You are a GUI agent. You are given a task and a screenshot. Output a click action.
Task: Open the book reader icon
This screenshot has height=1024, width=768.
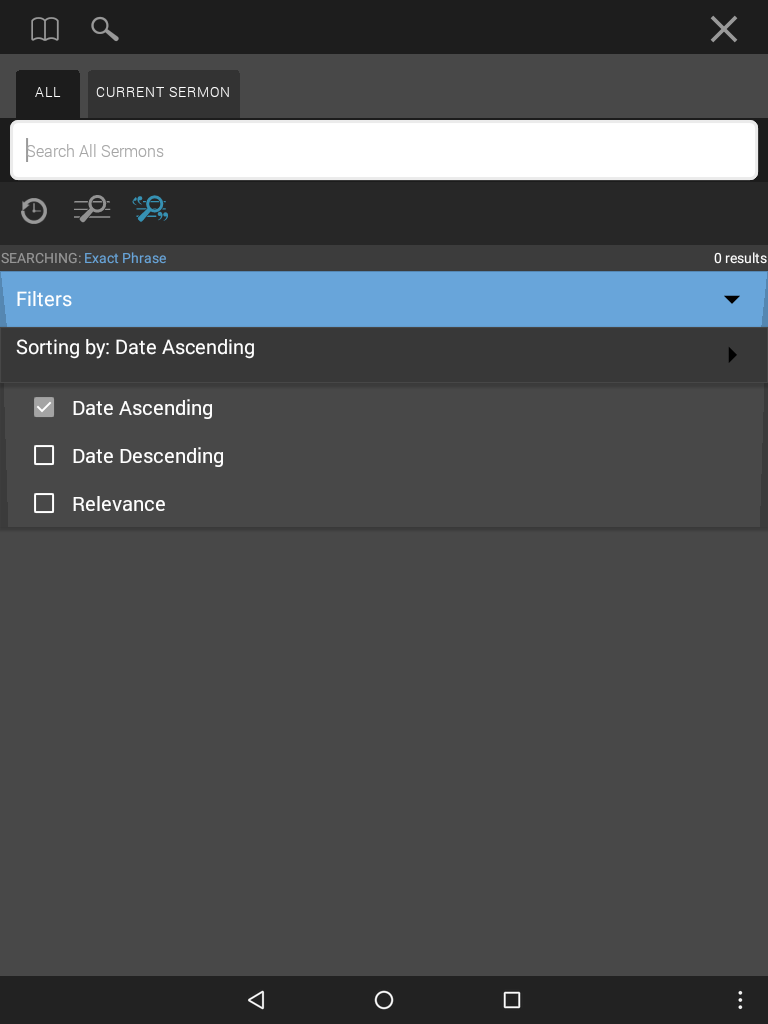45,29
